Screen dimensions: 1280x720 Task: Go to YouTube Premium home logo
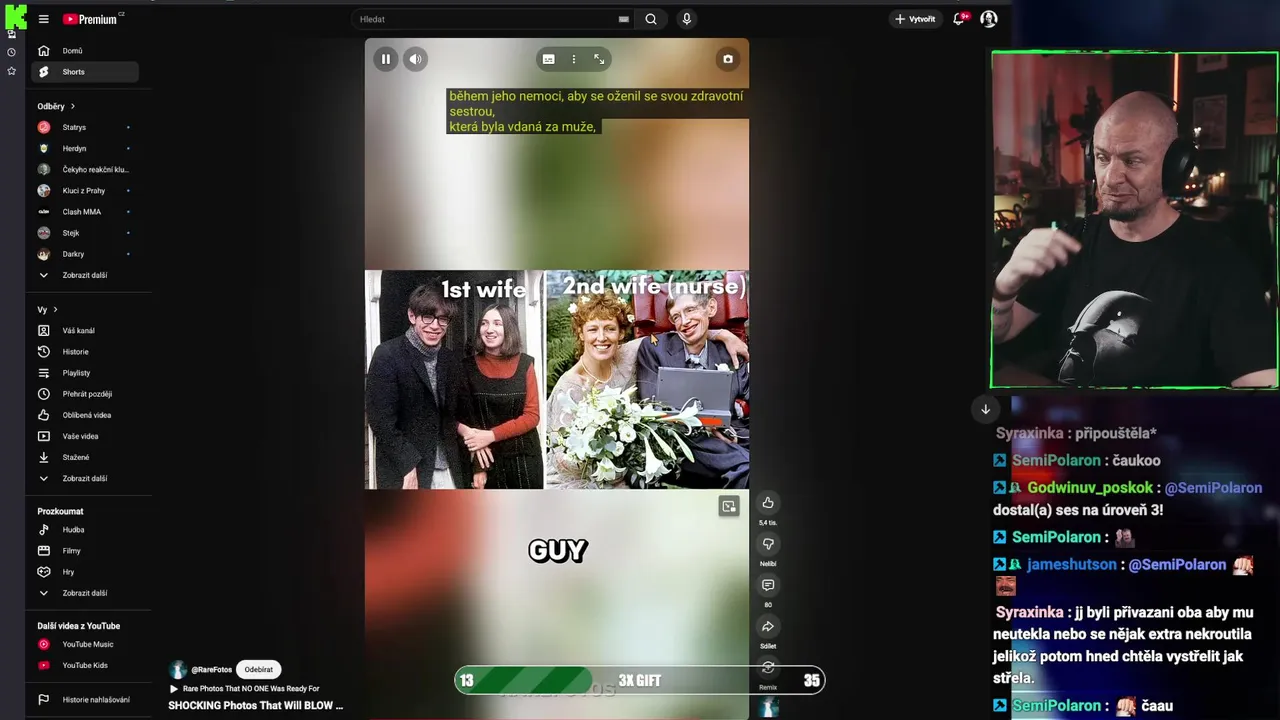pos(92,19)
